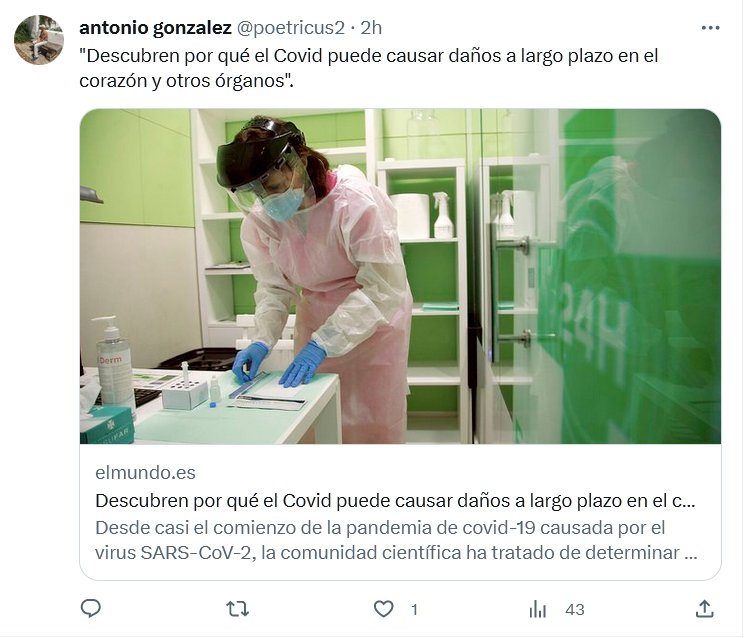Click the hand sanitizer bottle in photo
The width and height of the screenshot is (748, 638).
pos(114,362)
